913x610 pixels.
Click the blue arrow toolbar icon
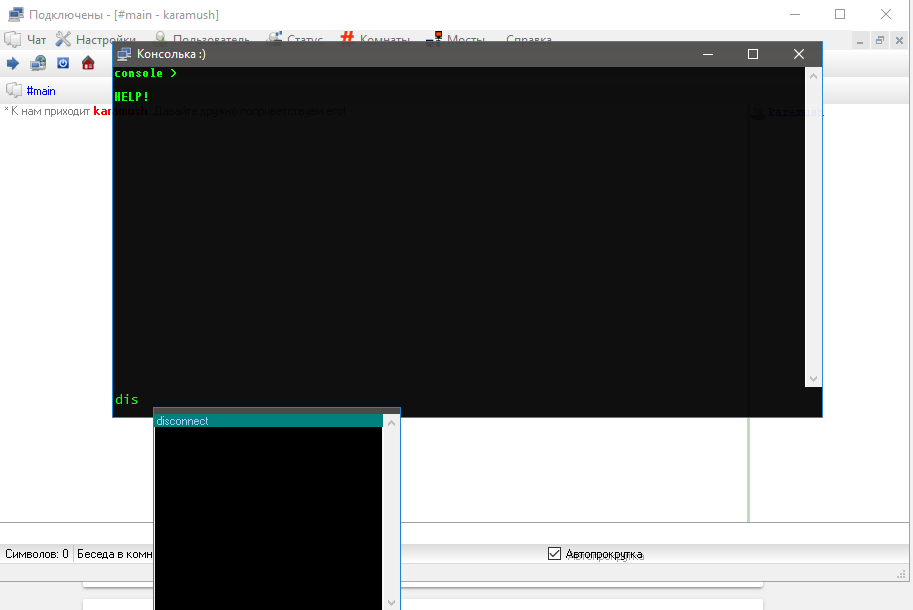(x=13, y=63)
